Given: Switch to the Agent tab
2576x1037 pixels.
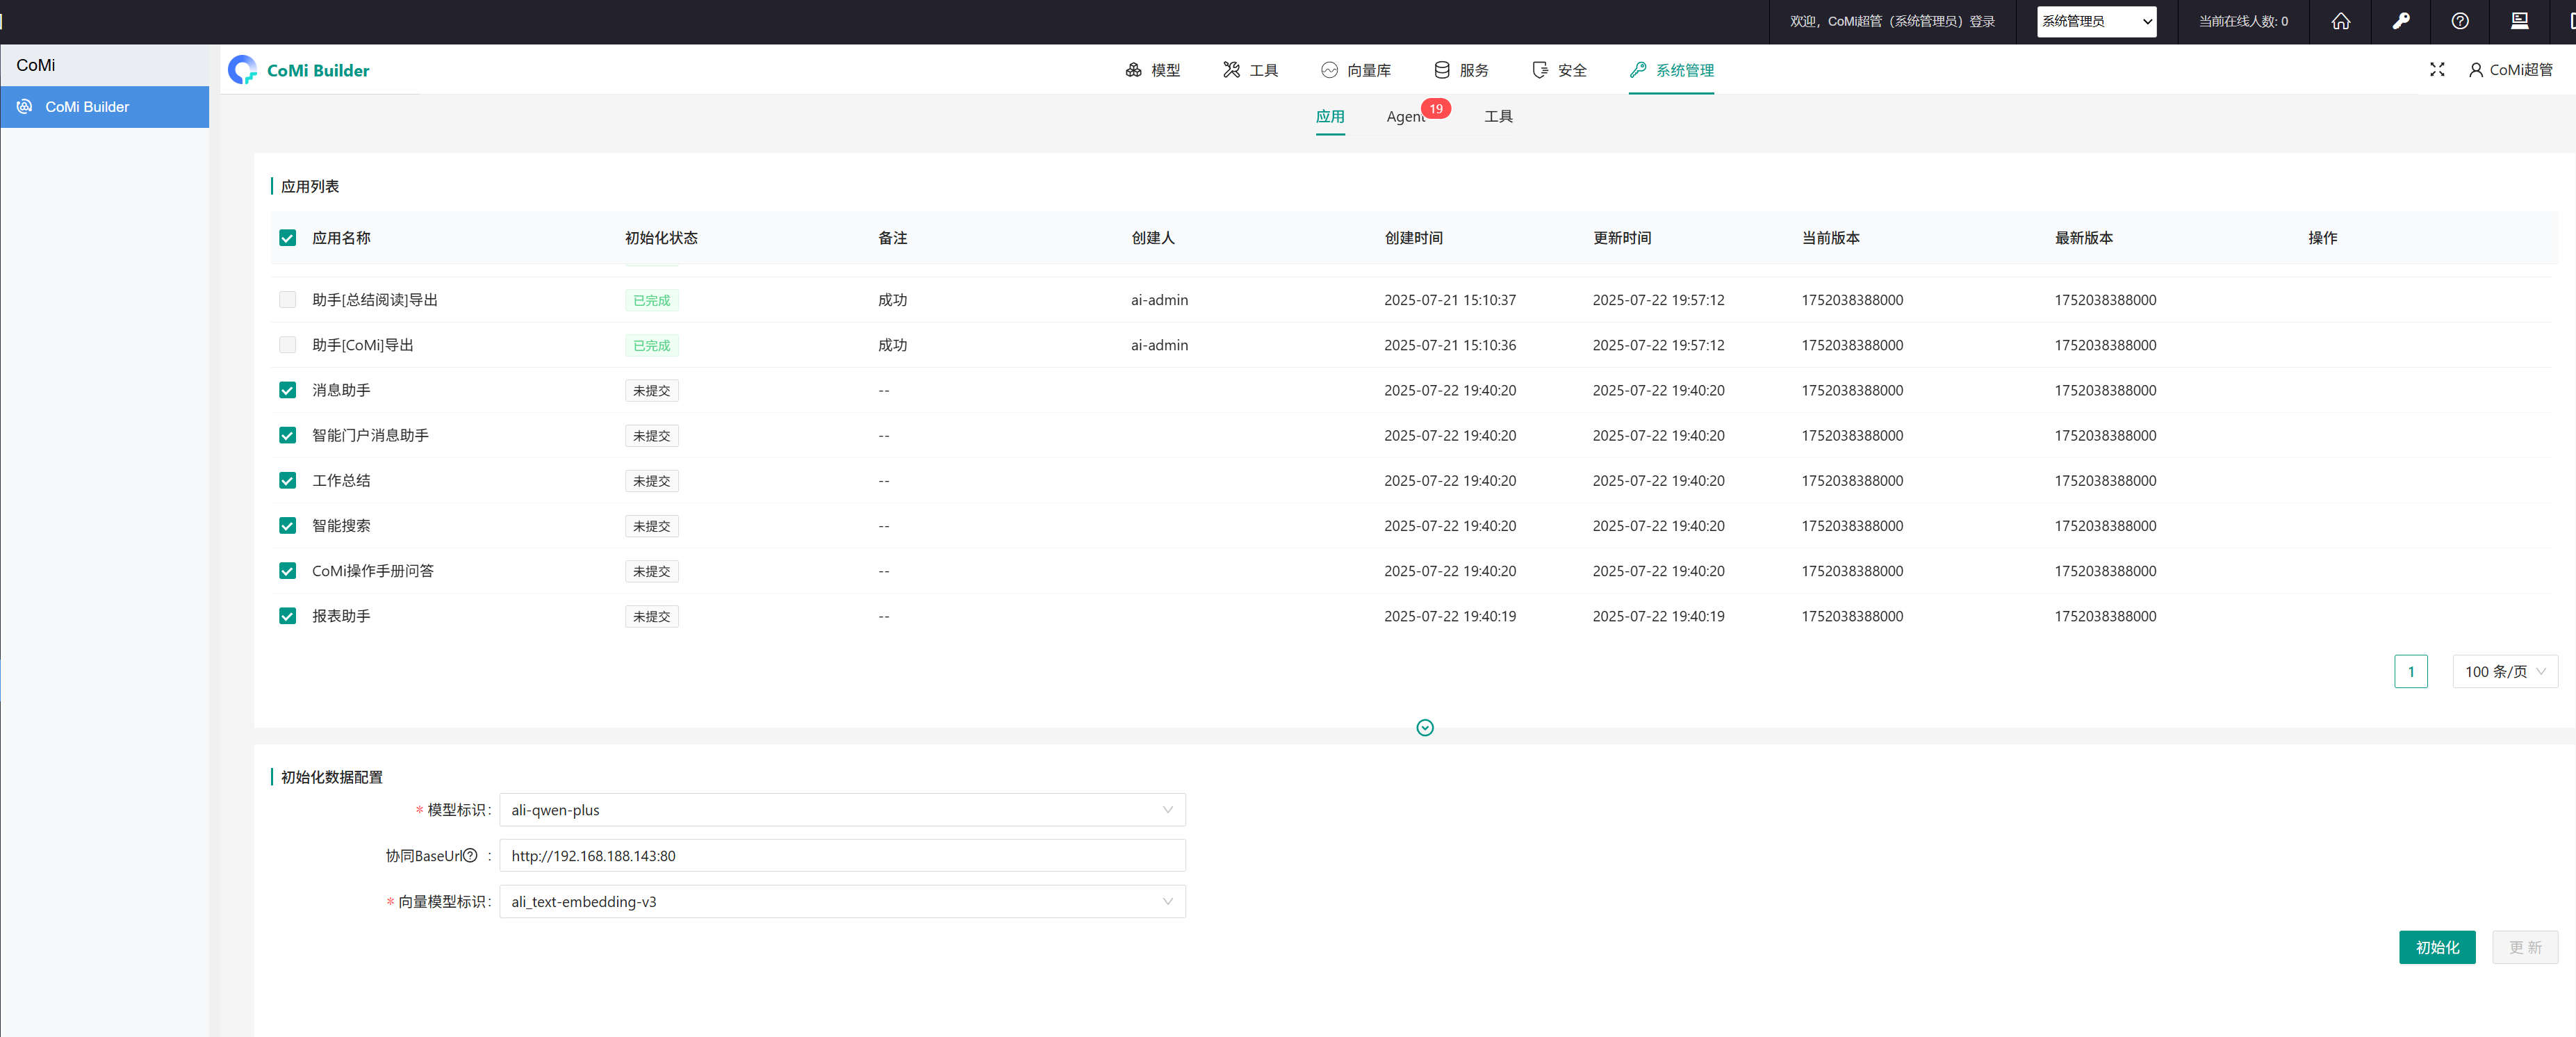Looking at the screenshot, I should pyautogui.click(x=1405, y=117).
